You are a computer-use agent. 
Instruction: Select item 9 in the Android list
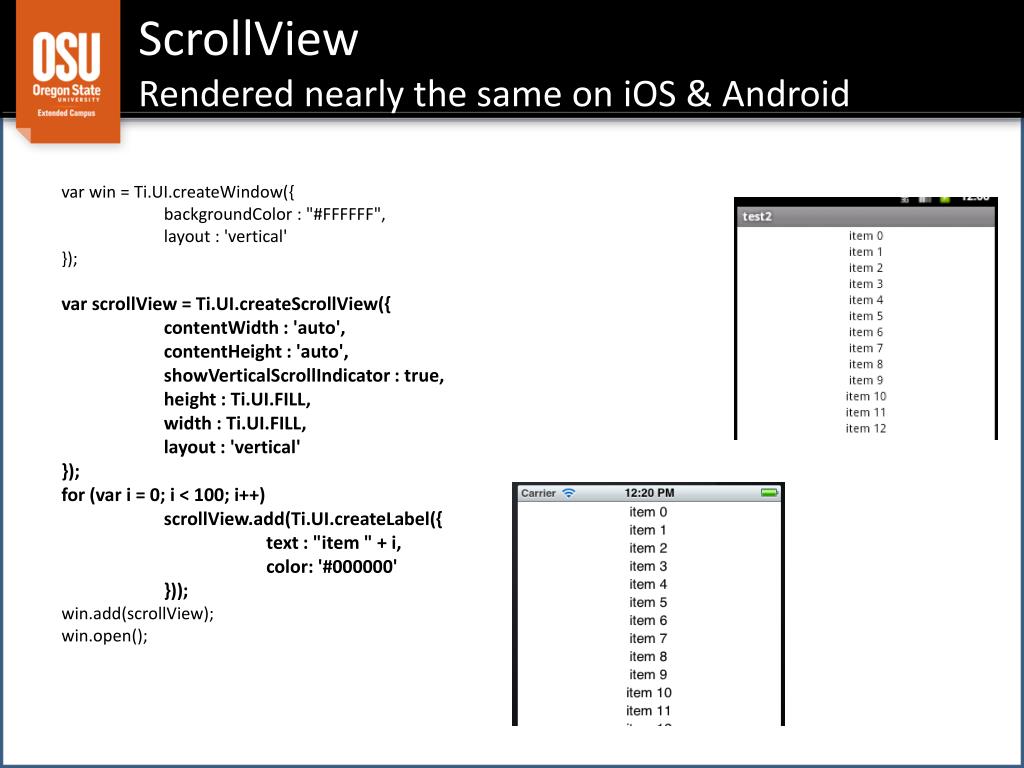point(866,380)
